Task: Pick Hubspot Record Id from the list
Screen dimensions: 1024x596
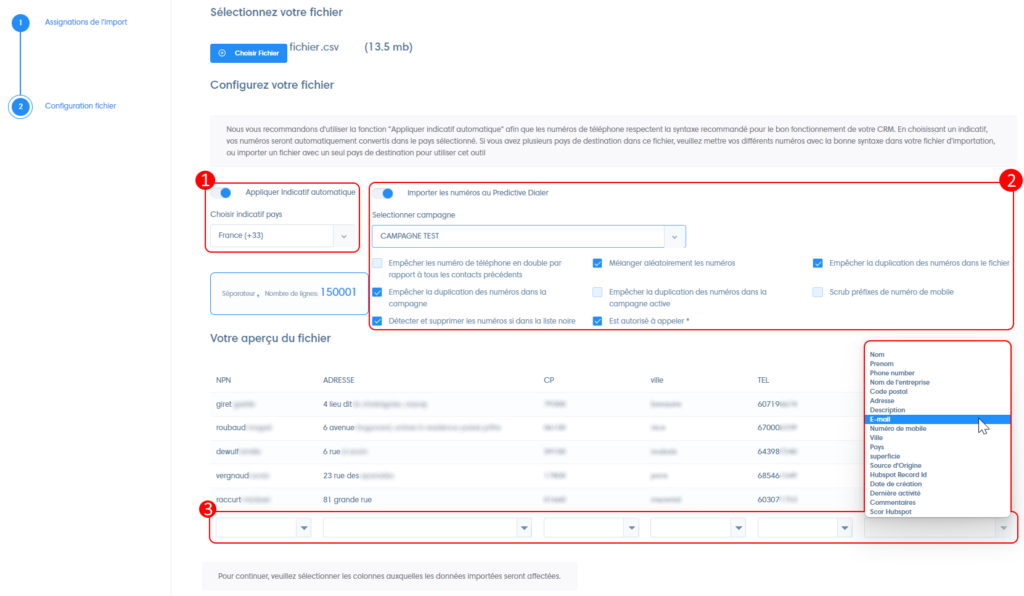Action: [x=898, y=474]
